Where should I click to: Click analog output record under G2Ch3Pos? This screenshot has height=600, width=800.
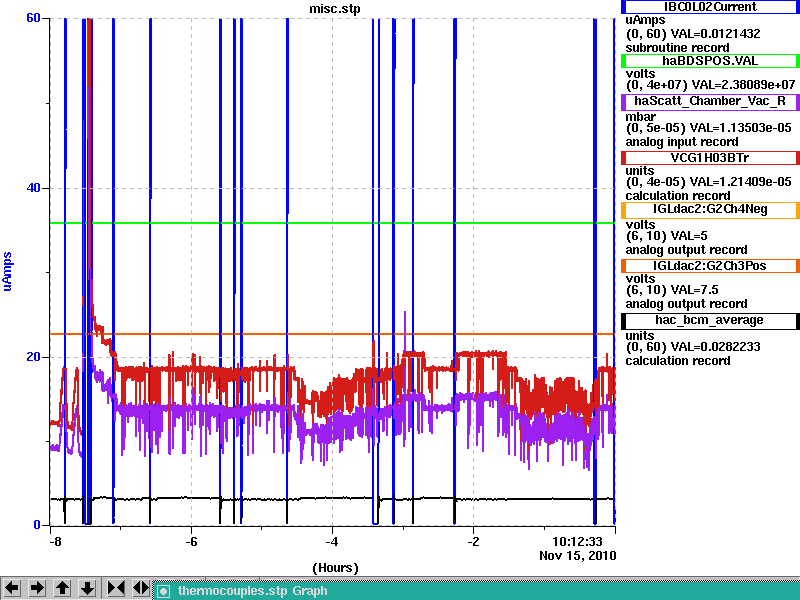click(x=686, y=304)
